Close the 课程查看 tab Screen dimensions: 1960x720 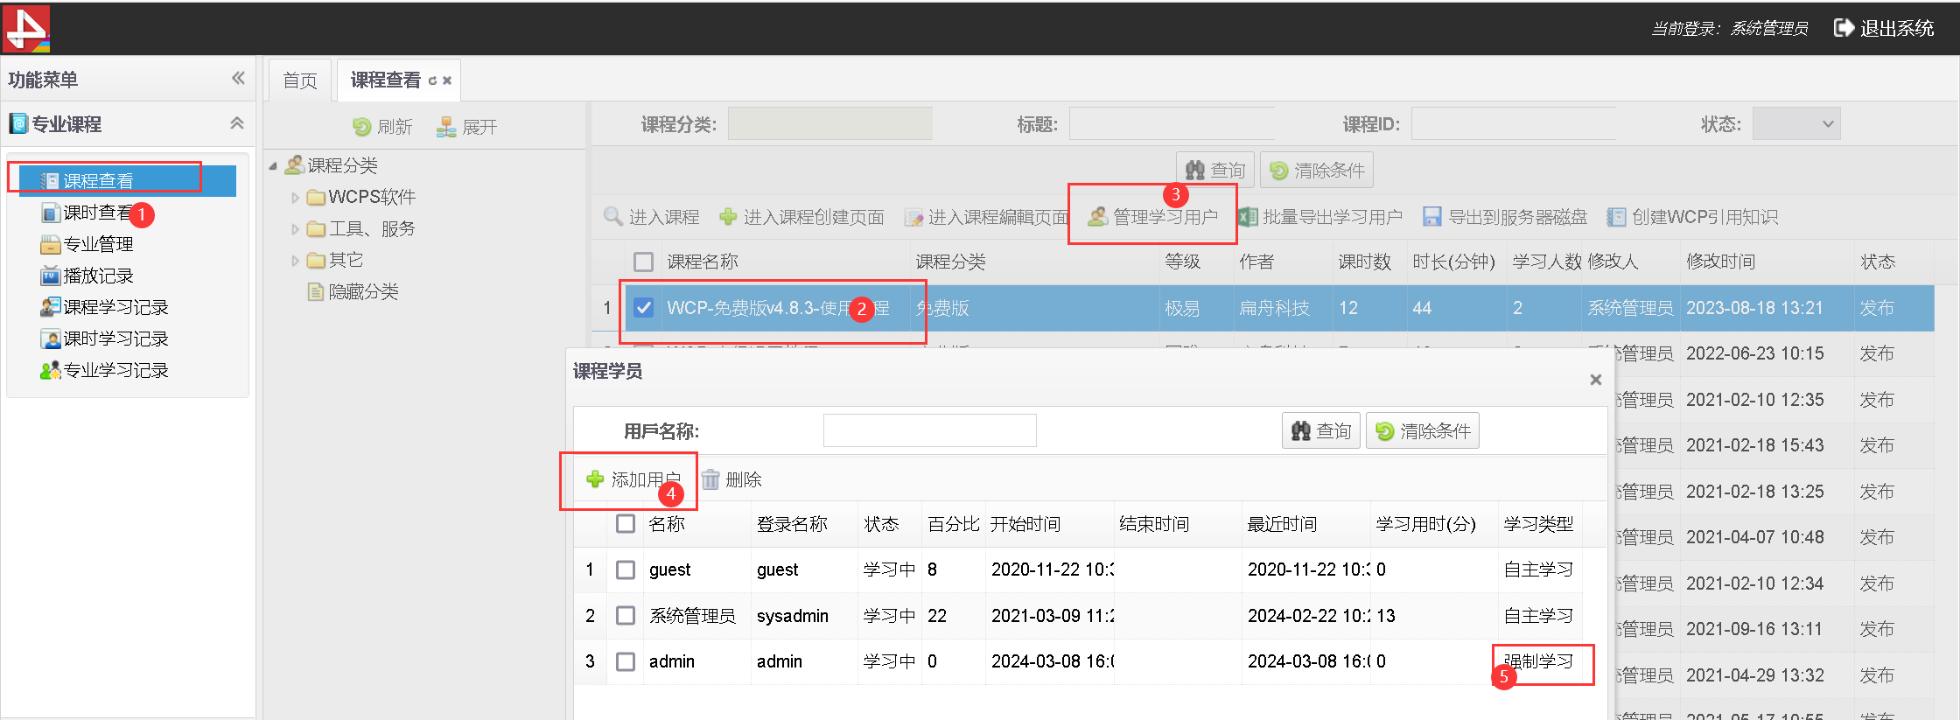tap(447, 81)
